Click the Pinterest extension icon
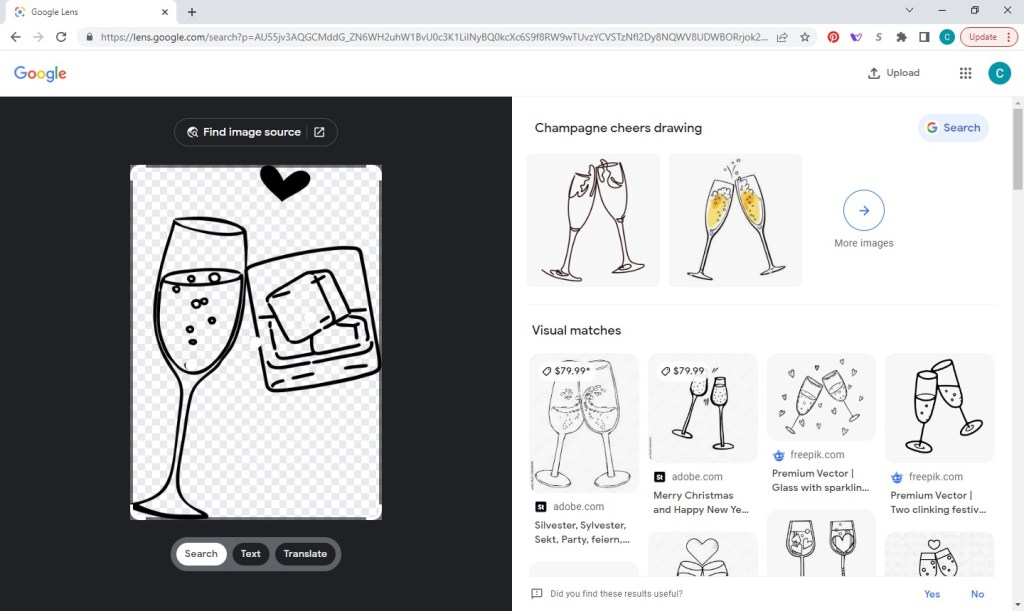The image size is (1024, 611). 833,37
